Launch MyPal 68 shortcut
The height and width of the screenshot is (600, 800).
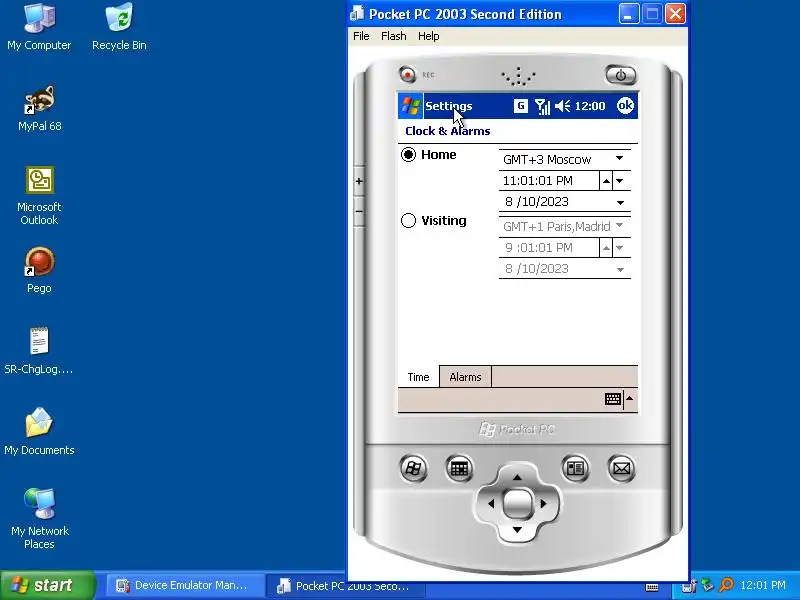coord(39,109)
